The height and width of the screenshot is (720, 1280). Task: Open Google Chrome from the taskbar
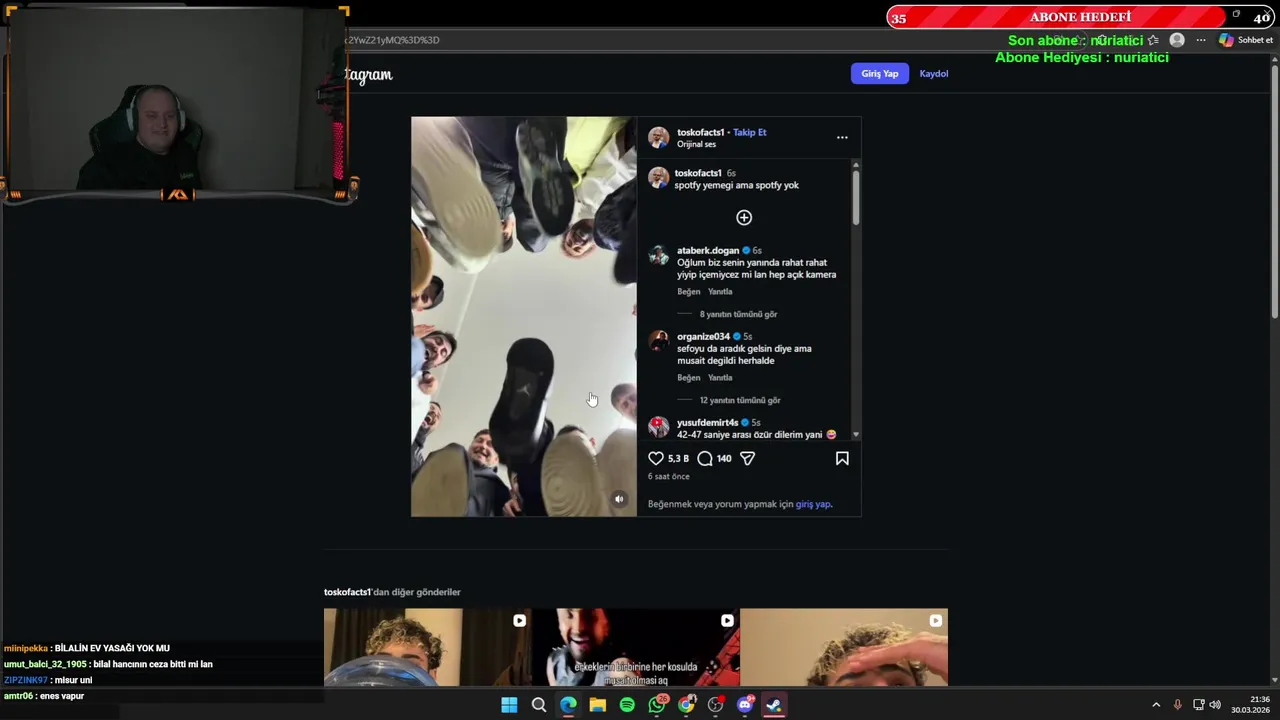(x=686, y=705)
